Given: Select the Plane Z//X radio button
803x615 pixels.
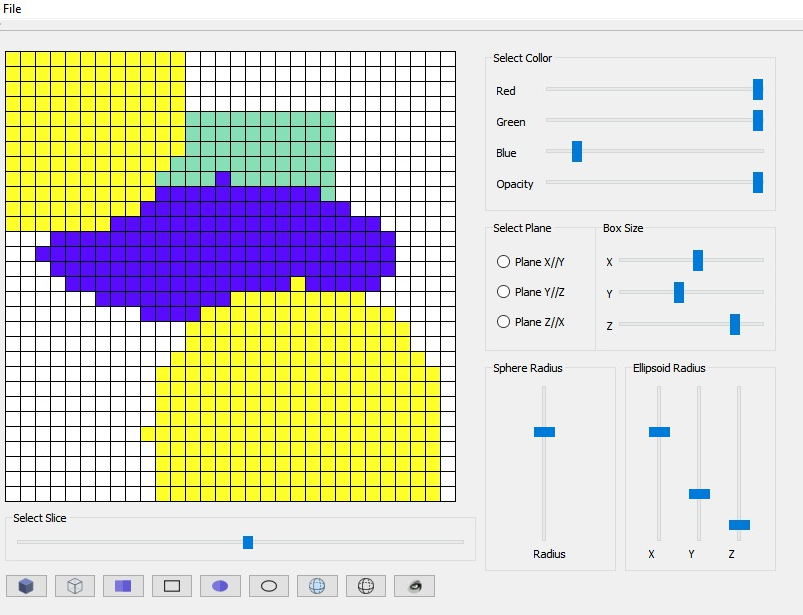Looking at the screenshot, I should coord(503,322).
